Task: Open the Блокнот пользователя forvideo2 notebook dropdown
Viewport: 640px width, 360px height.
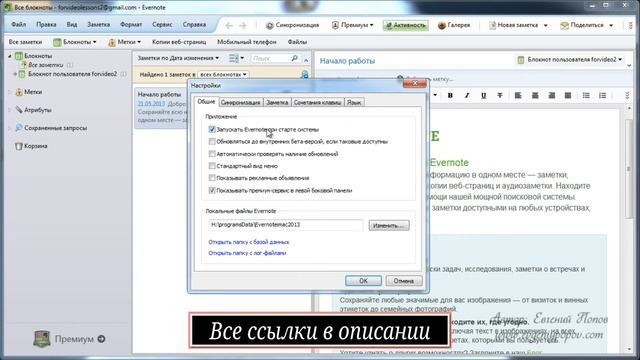Action: click(x=570, y=60)
